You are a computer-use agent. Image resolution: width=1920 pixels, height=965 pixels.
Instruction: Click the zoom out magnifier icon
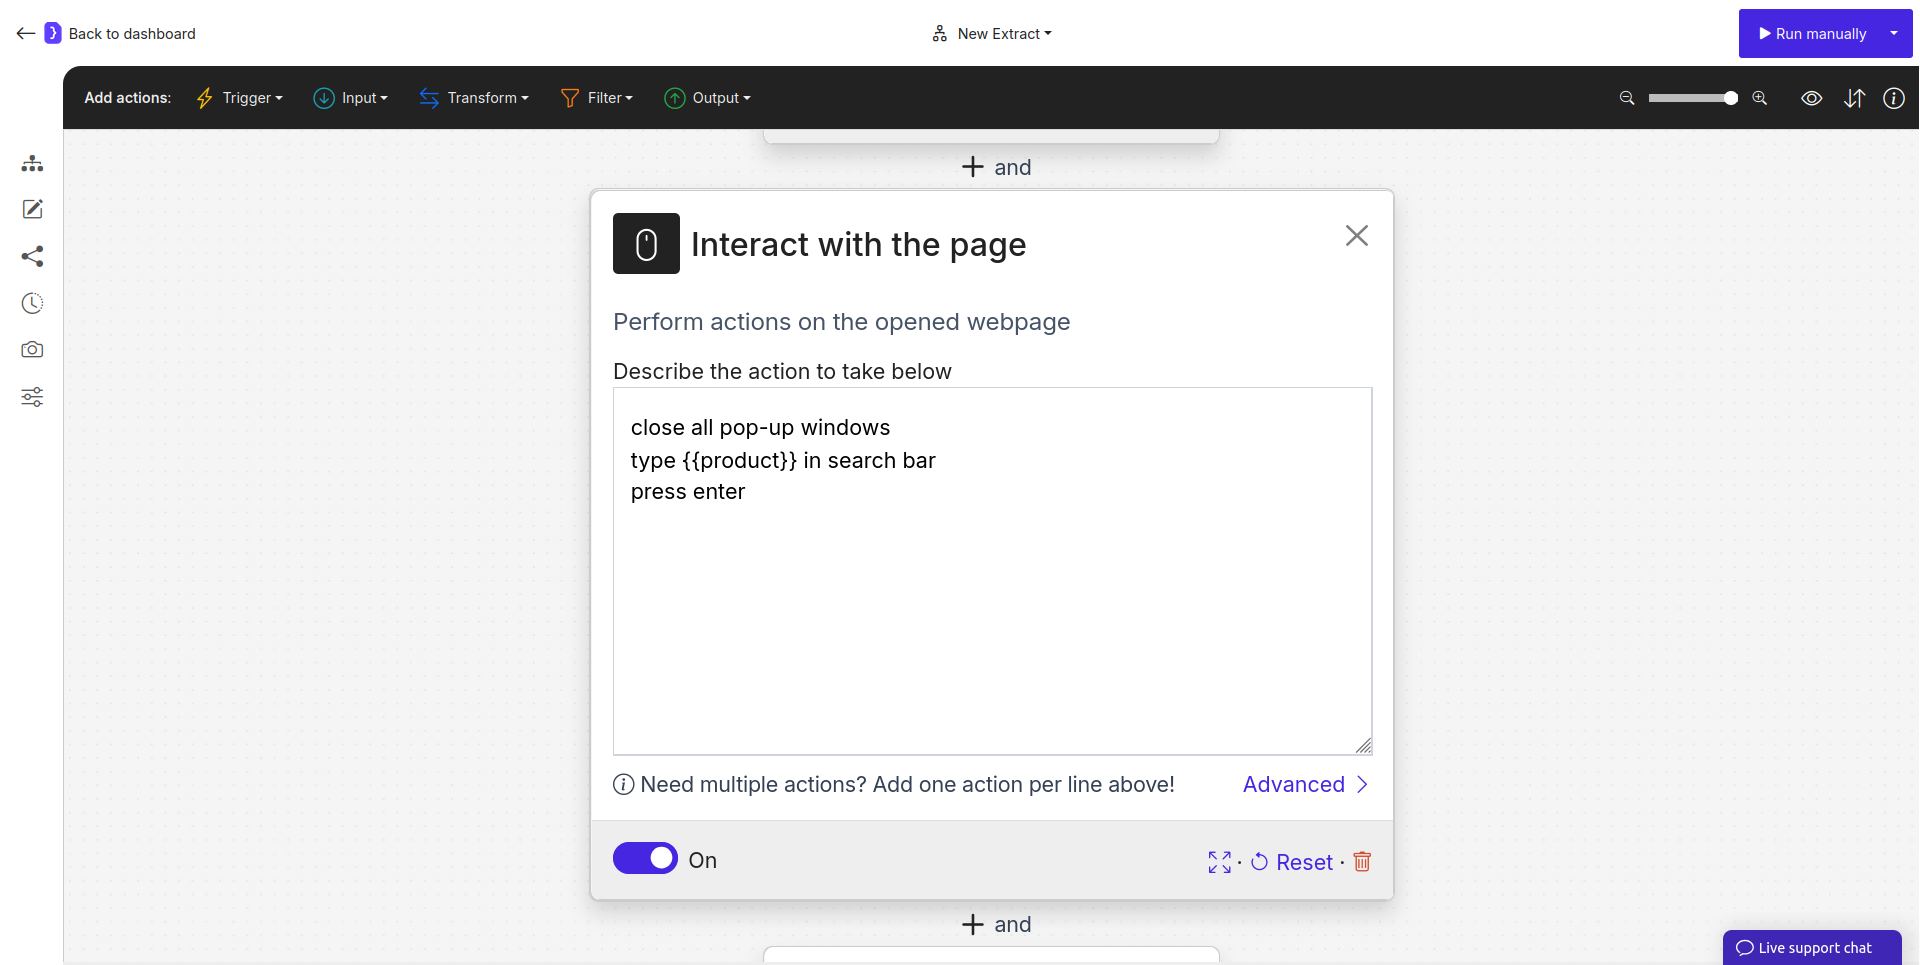tap(1626, 98)
